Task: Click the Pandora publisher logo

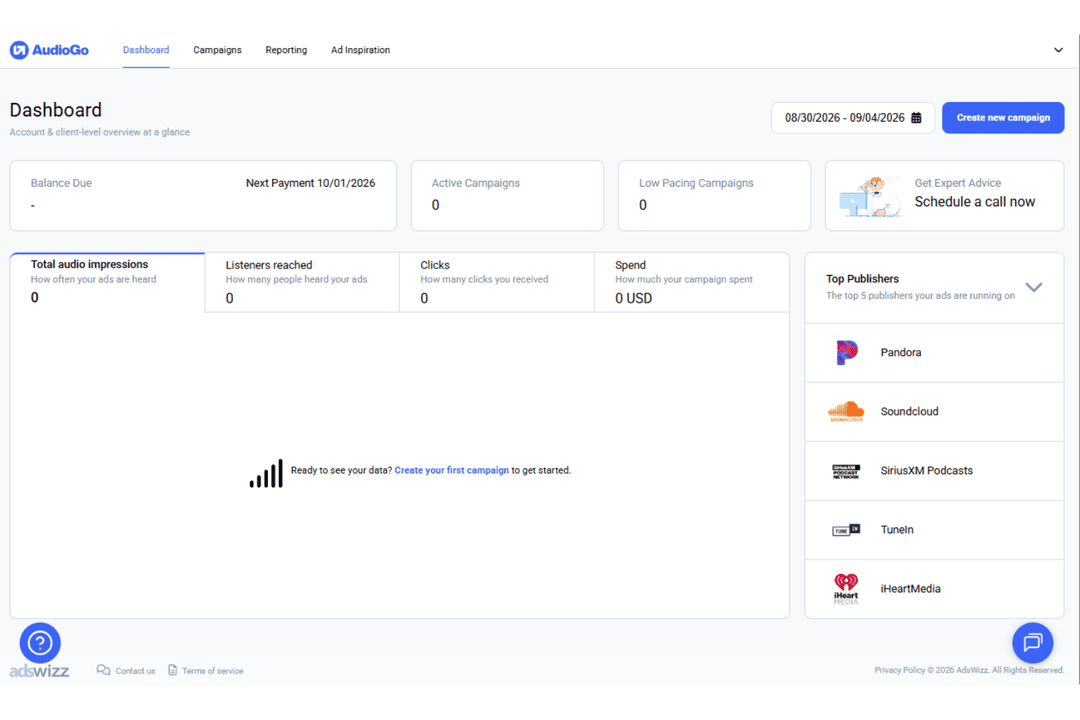Action: tap(847, 353)
